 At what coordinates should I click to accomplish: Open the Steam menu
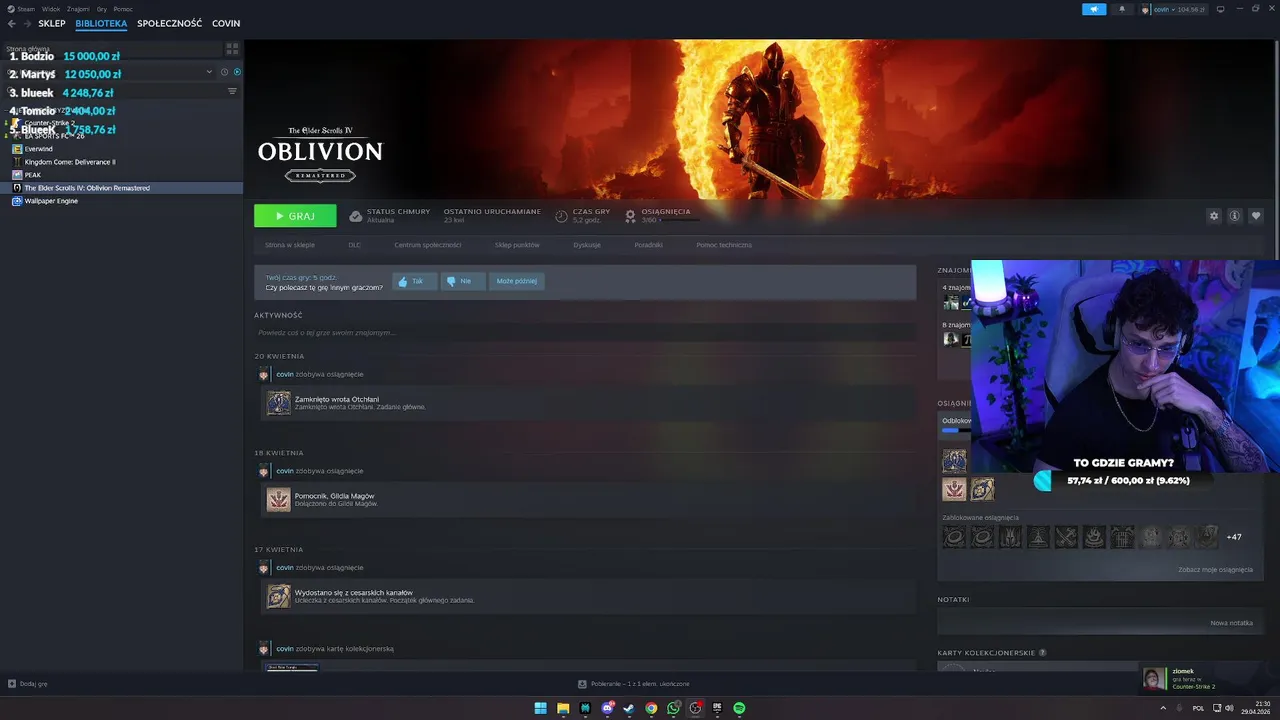coord(22,9)
